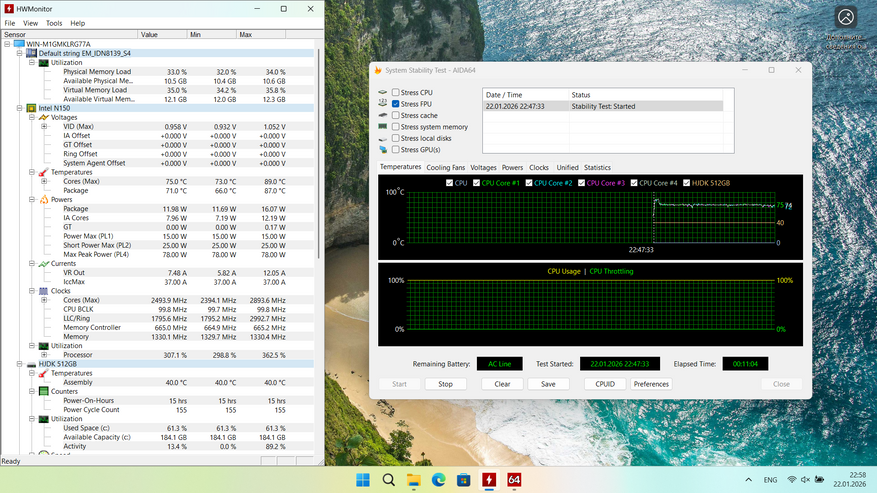Click the AIDA64 icon in the taskbar
Image resolution: width=877 pixels, height=493 pixels.
tap(514, 480)
